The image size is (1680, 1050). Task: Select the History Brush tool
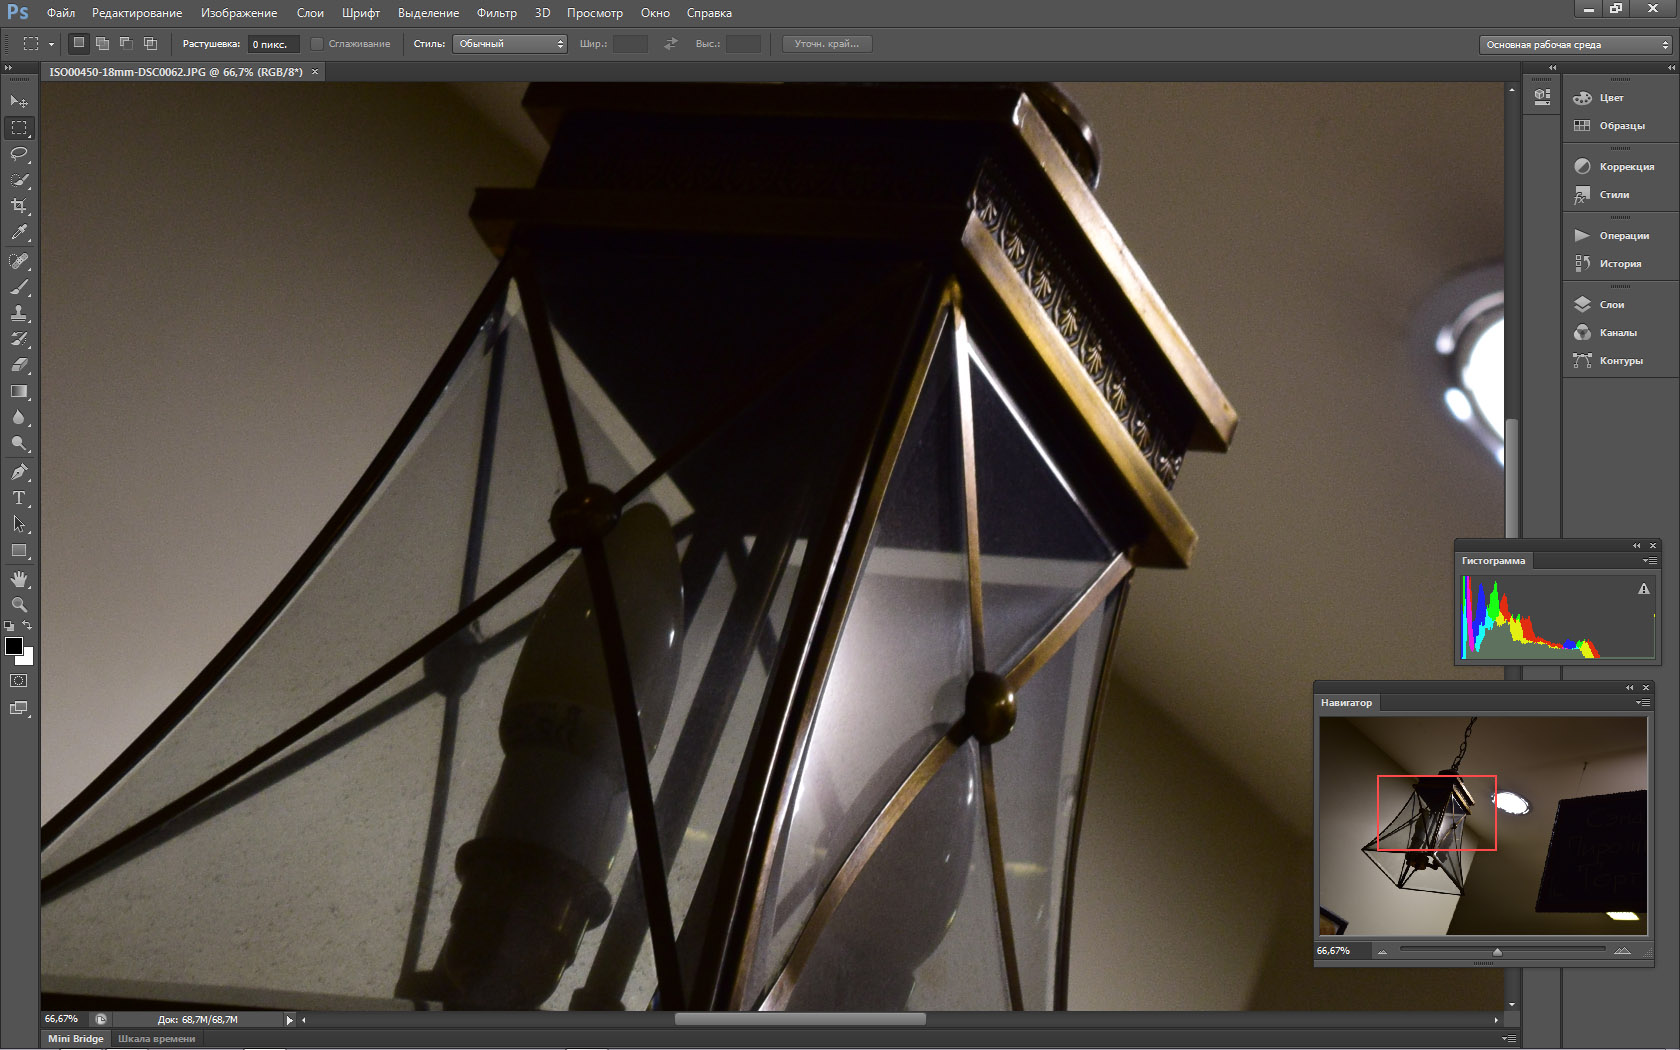[19, 339]
